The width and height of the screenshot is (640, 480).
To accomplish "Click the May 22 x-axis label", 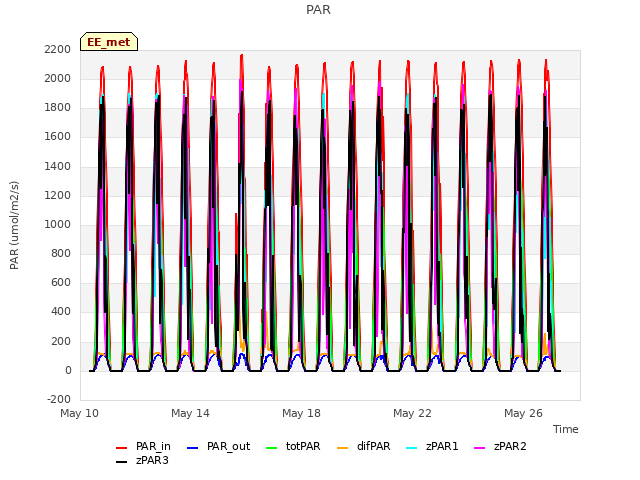I will 413,413.
